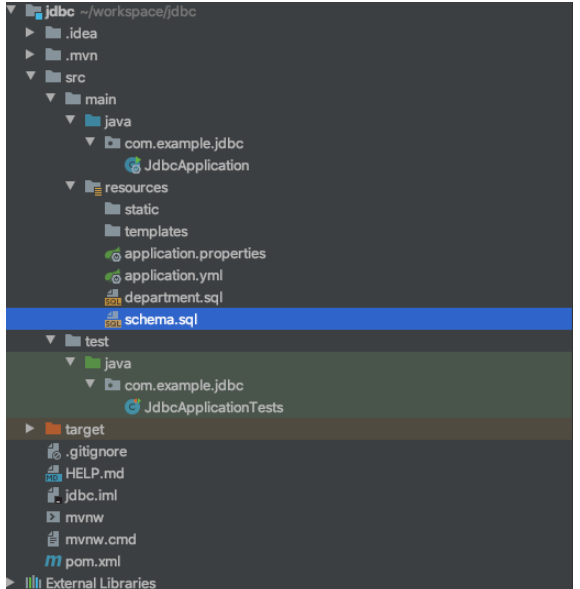
Task: Click the application.yml Spring config icon
Action: 113,276
